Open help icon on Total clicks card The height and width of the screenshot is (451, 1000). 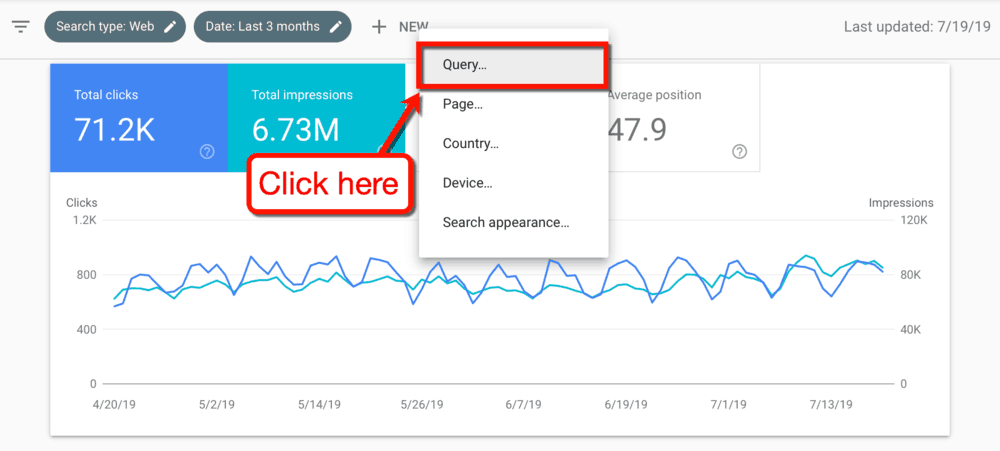pos(207,152)
